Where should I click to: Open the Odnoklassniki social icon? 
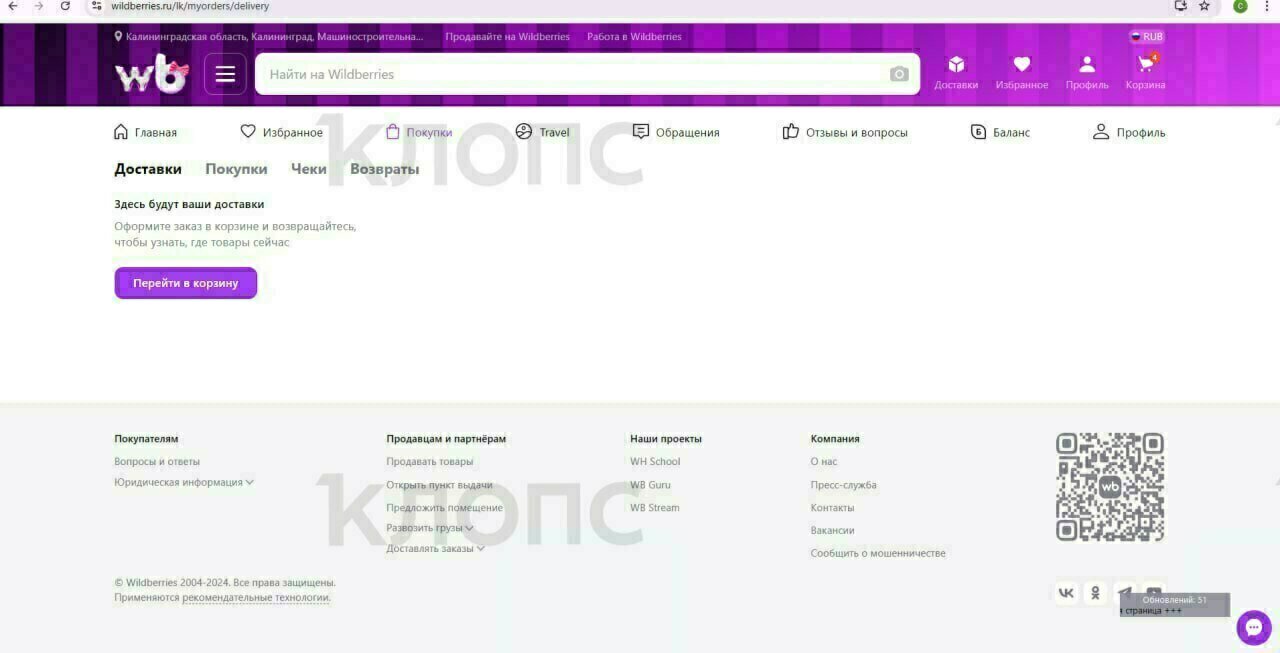[x=1095, y=593]
